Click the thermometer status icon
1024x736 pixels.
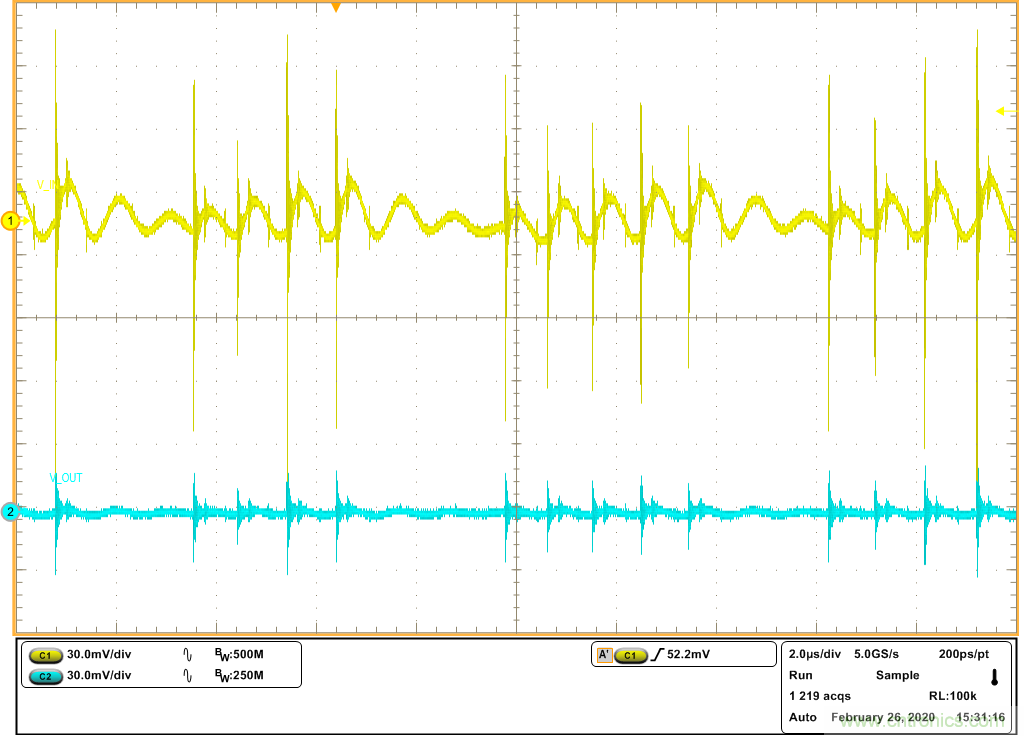994,677
